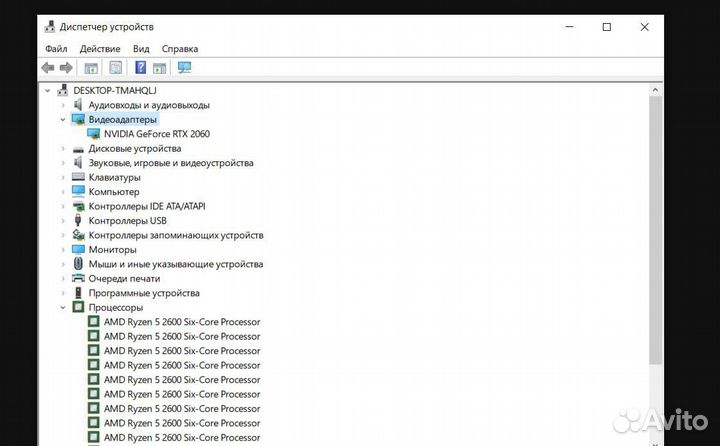Click the audio inputs speaker icon
Viewport: 720px width, 446px height.
[78, 105]
